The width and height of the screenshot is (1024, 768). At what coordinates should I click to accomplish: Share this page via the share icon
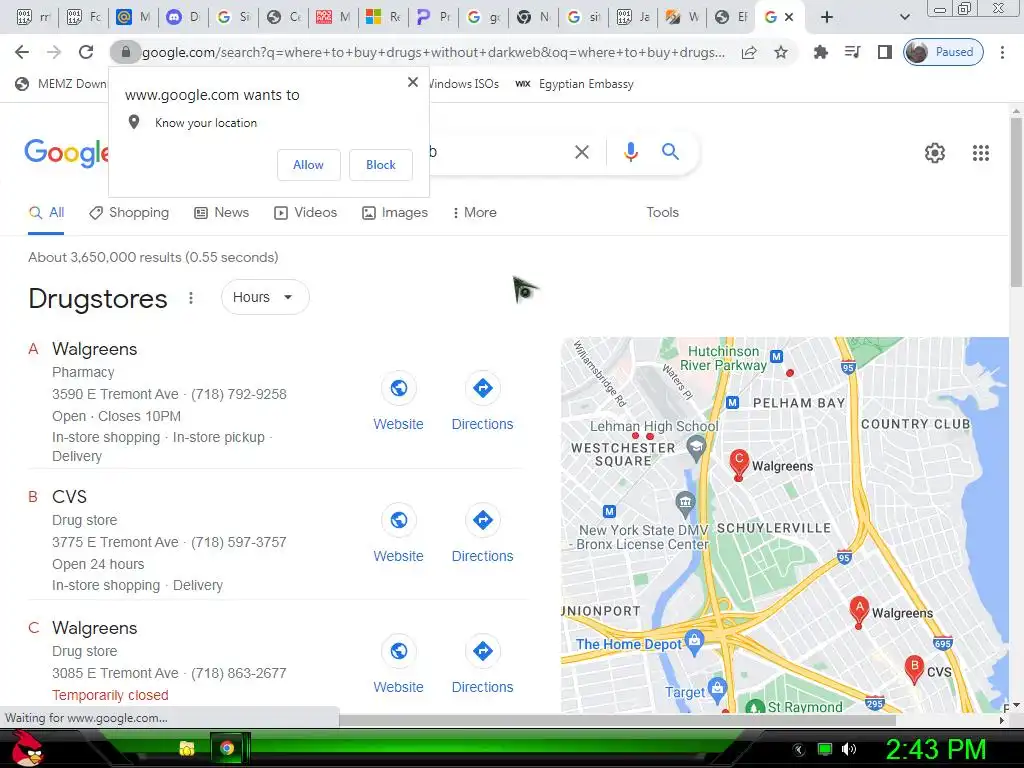point(749,52)
